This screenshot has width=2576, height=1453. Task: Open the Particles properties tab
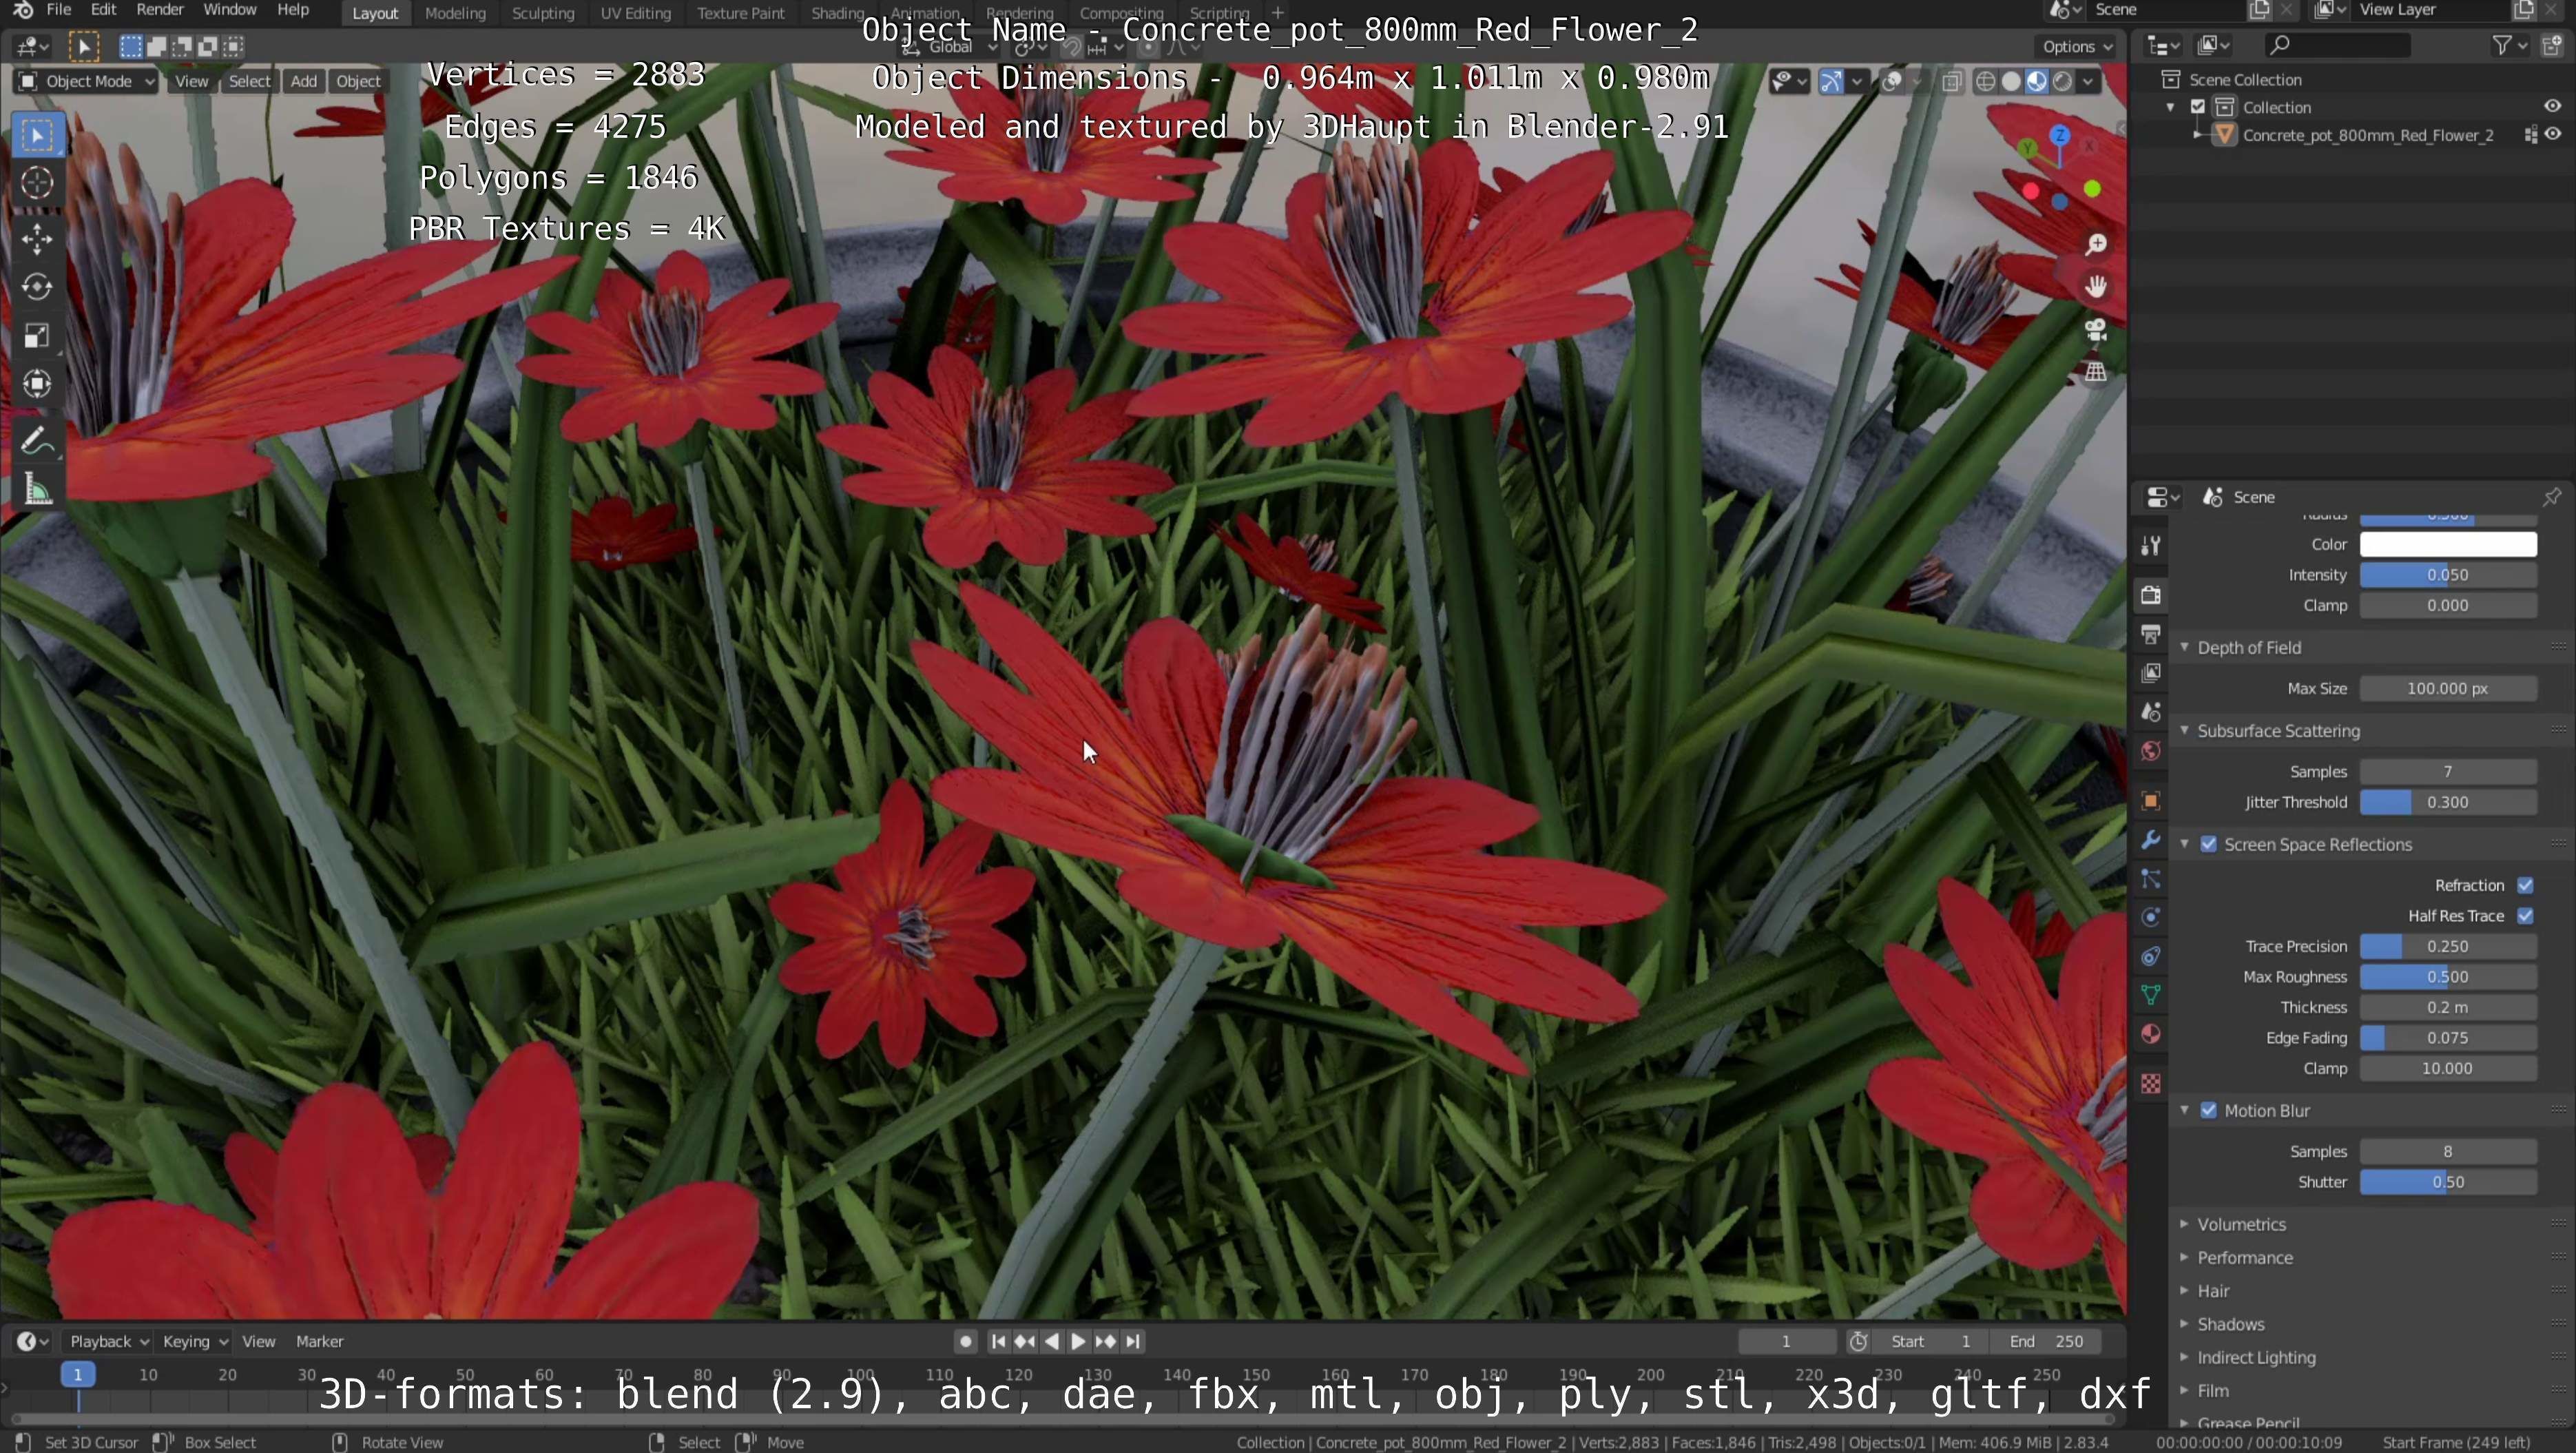pyautogui.click(x=2151, y=879)
